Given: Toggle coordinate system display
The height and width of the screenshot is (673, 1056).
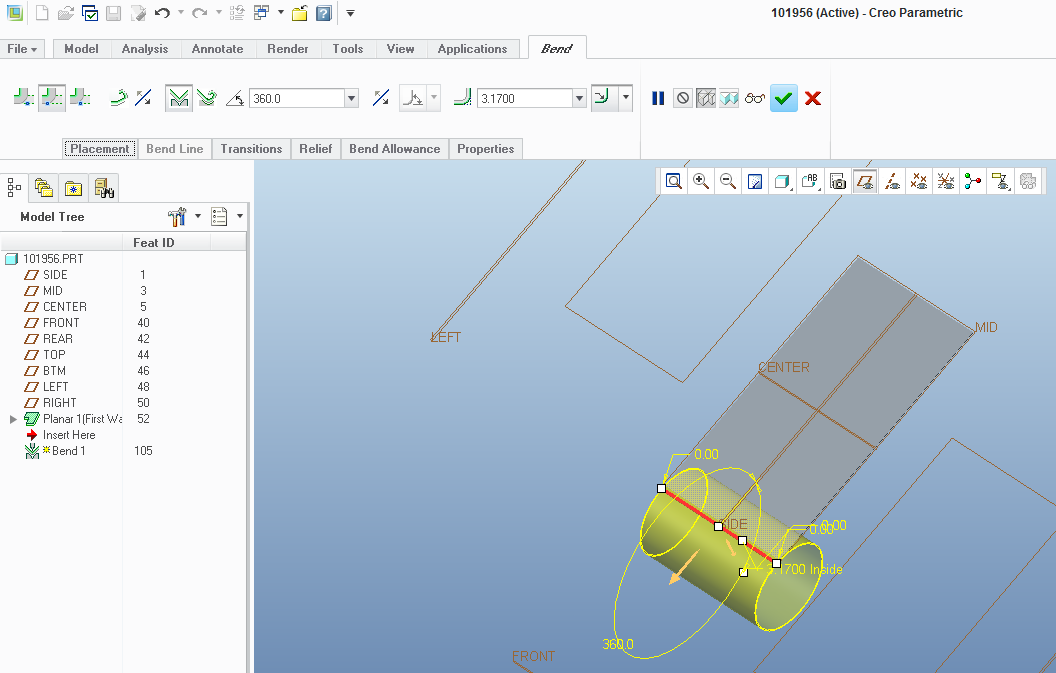Looking at the screenshot, I should pos(946,181).
